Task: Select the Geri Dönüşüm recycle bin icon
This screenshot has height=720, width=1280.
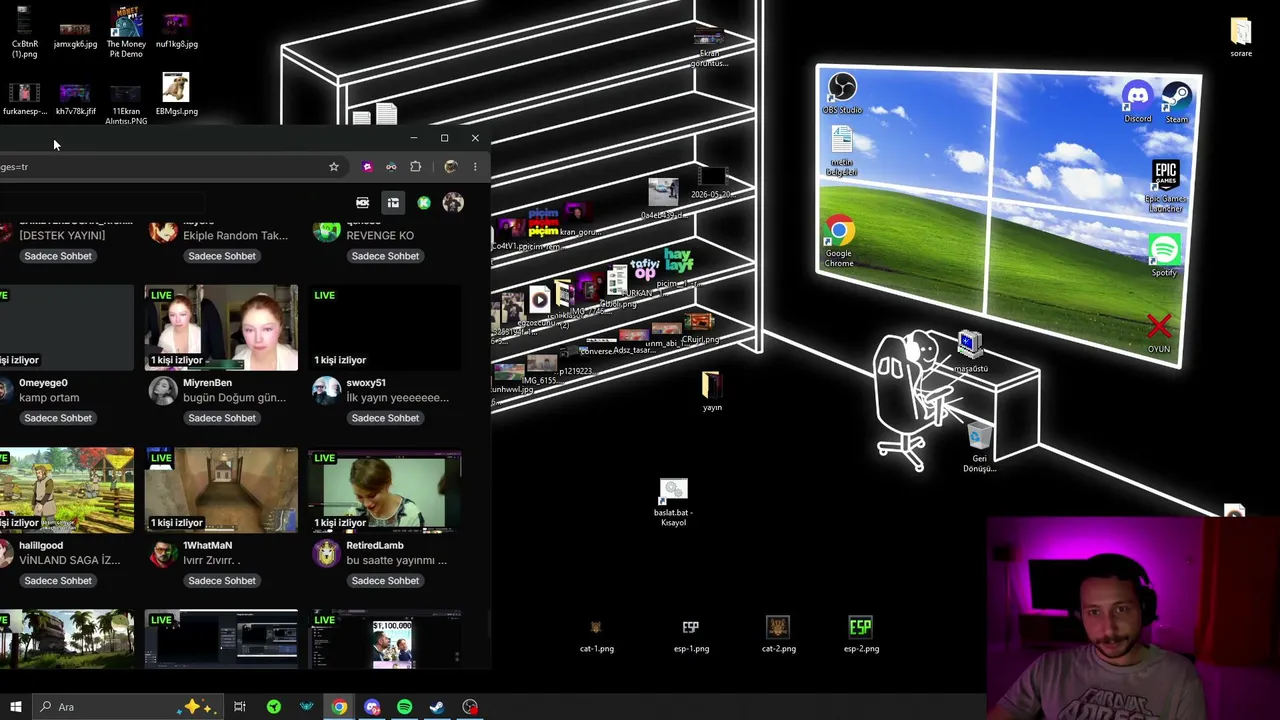Action: 979,447
